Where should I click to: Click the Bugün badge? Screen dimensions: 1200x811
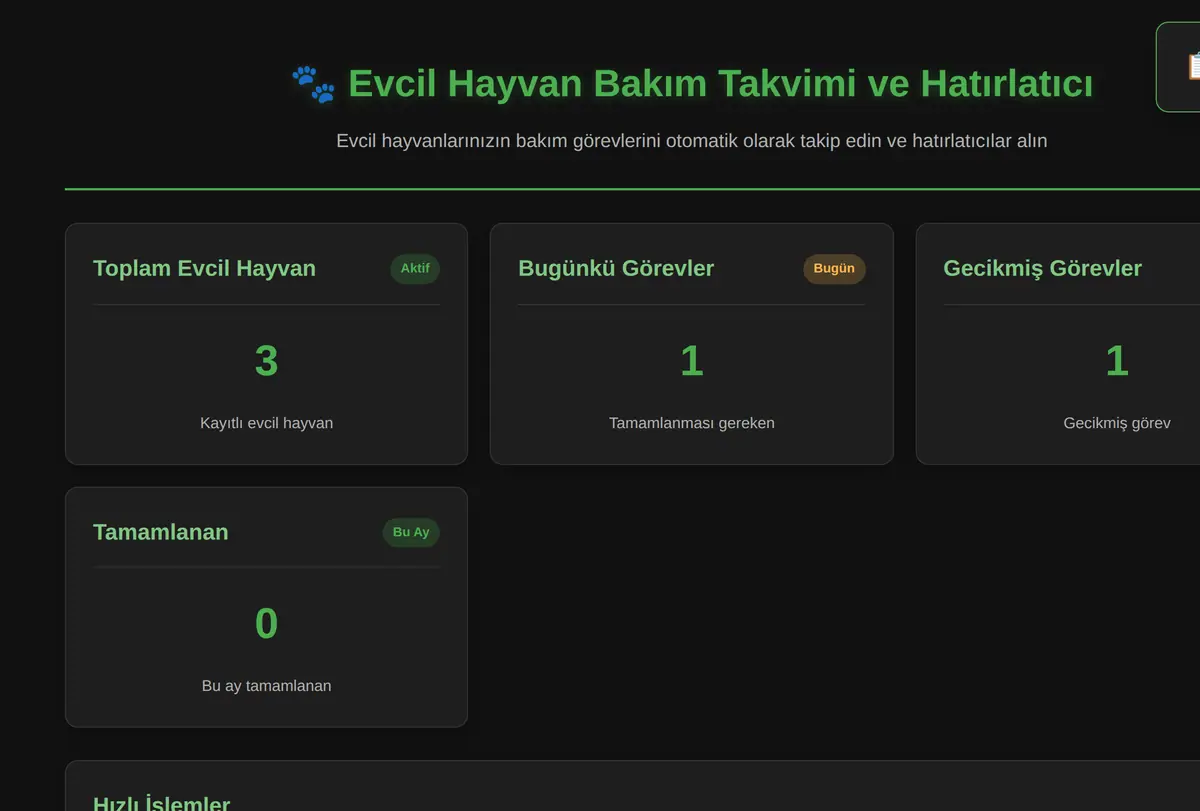834,269
